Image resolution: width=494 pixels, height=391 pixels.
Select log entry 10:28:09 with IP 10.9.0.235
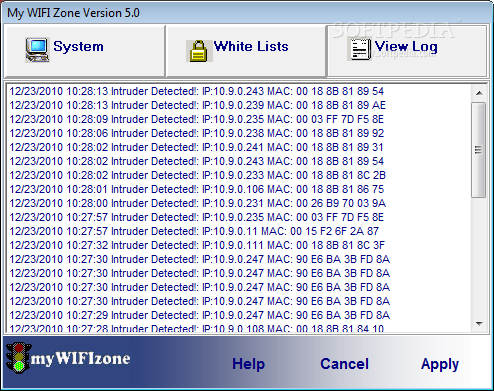197,119
